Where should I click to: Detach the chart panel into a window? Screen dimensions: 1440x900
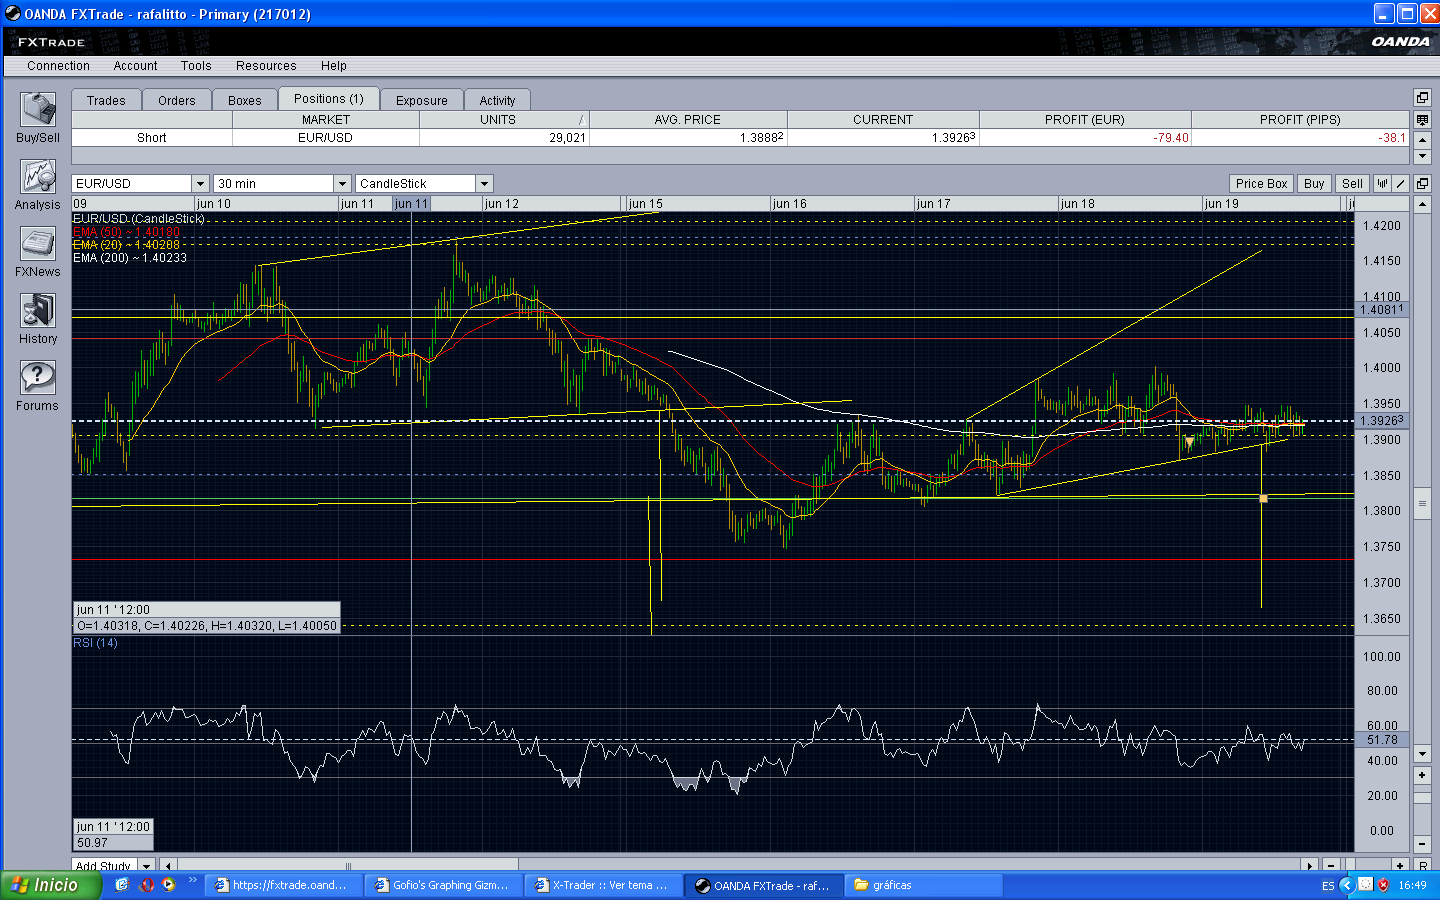[1422, 184]
